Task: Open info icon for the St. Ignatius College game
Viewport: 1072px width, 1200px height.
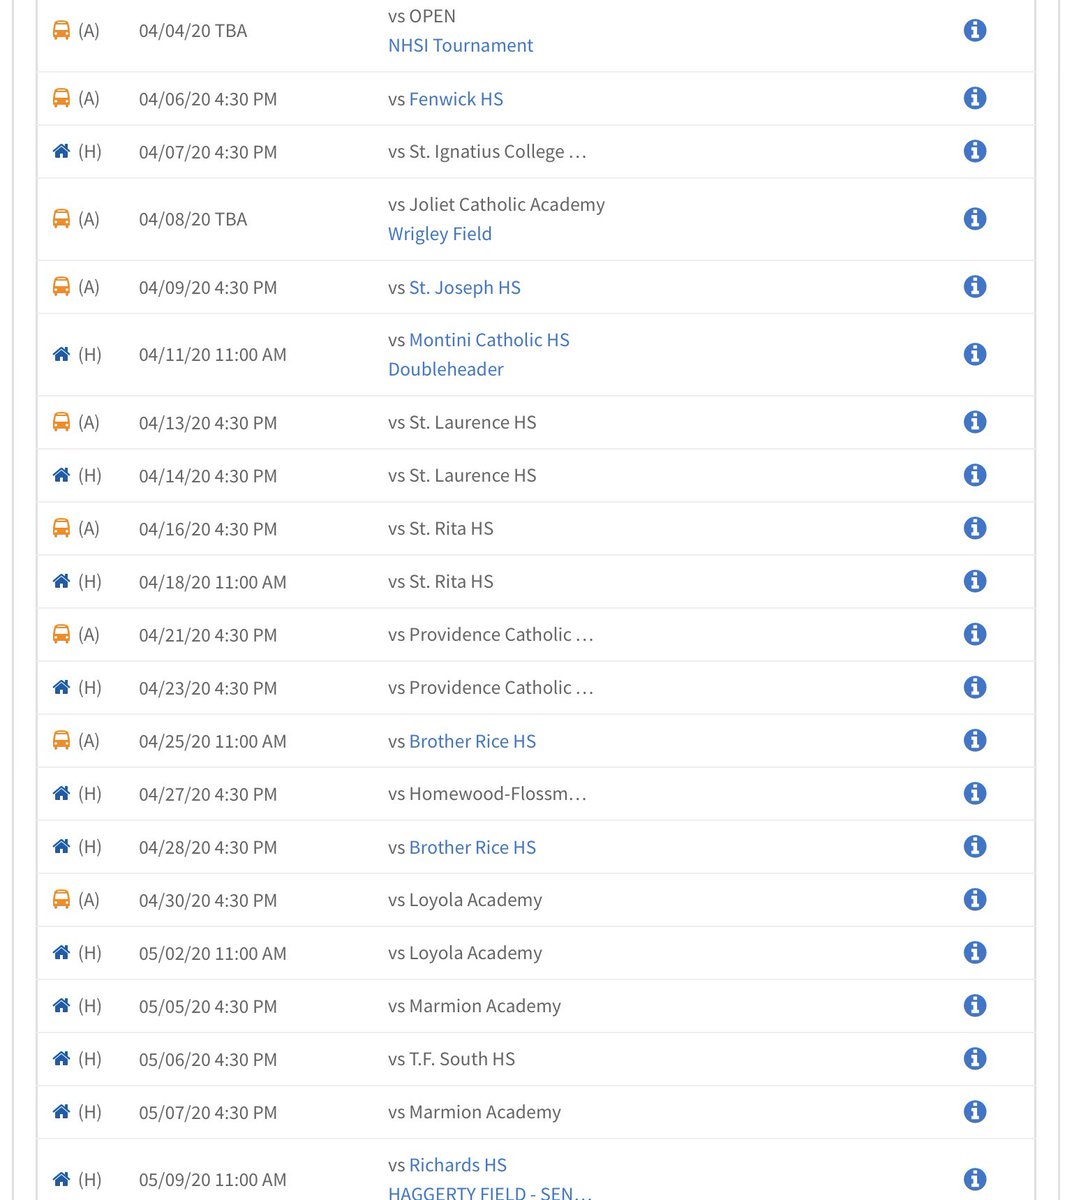Action: (975, 151)
